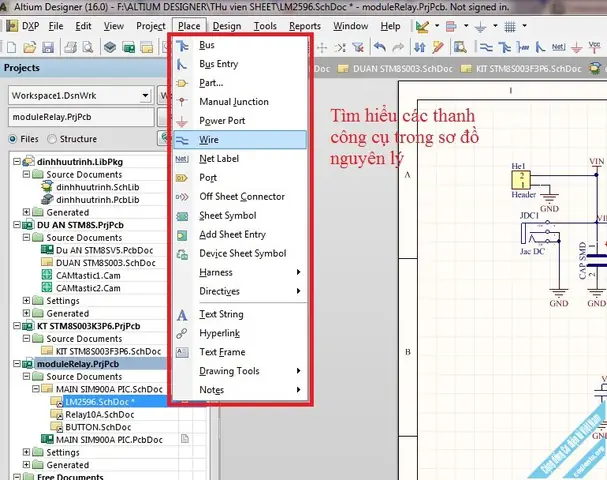Collapse the KT STM8S003K3P6.PrjPcb project node
This screenshot has width=607, height=480.
pyautogui.click(x=17, y=326)
